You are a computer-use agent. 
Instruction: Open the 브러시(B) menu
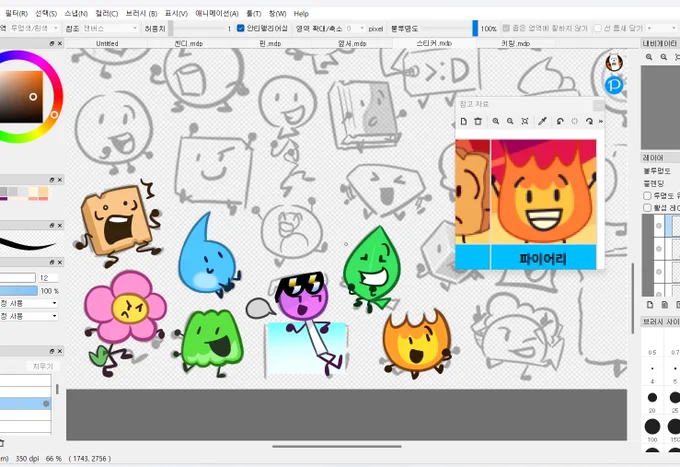point(141,13)
